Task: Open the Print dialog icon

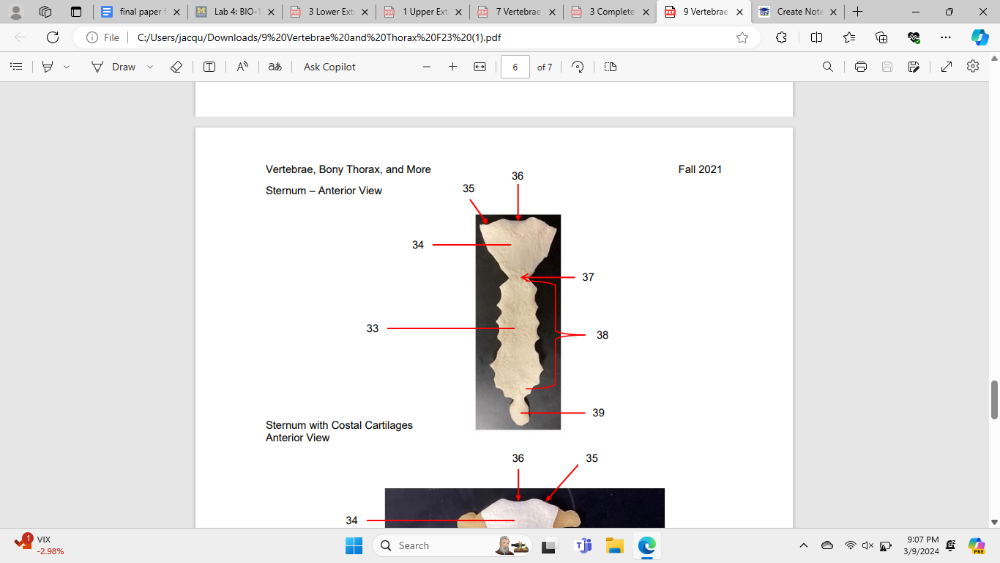Action: point(860,67)
